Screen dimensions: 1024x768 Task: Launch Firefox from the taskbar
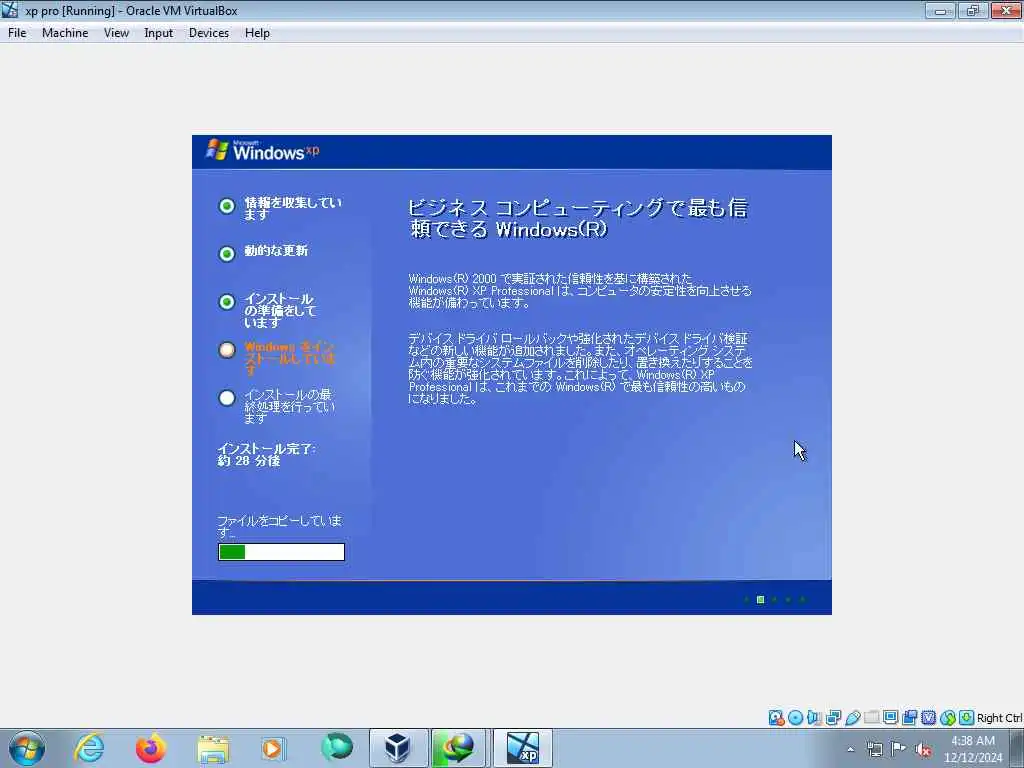pos(151,748)
